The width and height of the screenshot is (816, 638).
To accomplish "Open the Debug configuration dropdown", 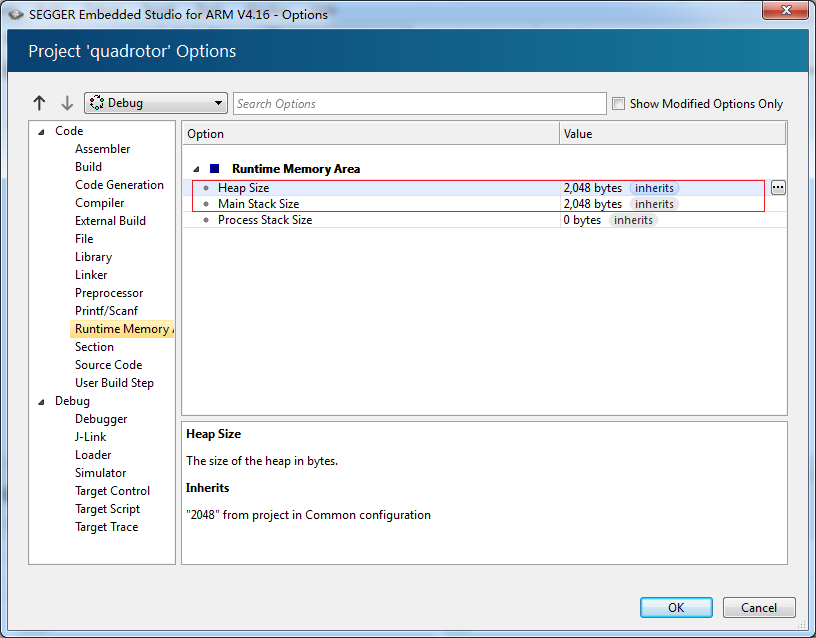I will 156,103.
